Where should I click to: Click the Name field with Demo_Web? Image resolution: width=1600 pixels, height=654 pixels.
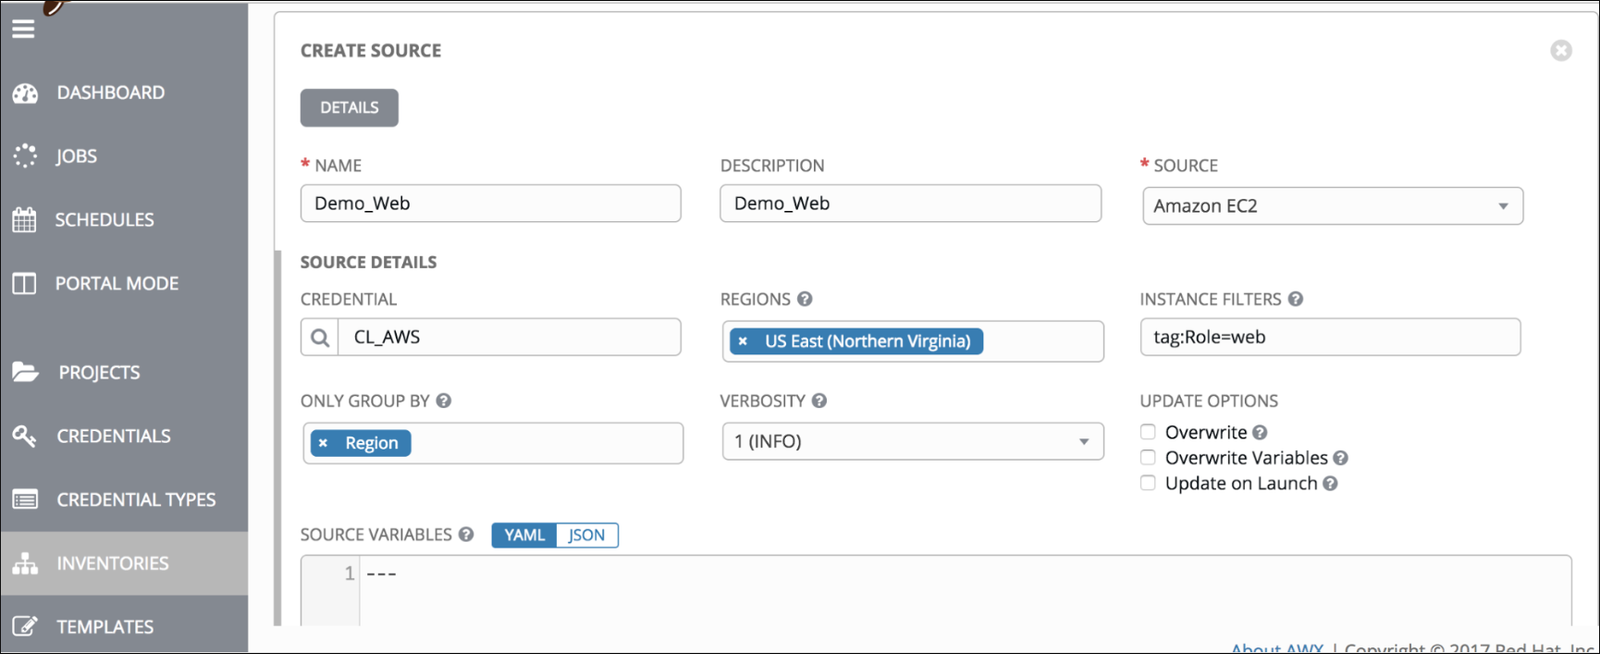coord(491,203)
